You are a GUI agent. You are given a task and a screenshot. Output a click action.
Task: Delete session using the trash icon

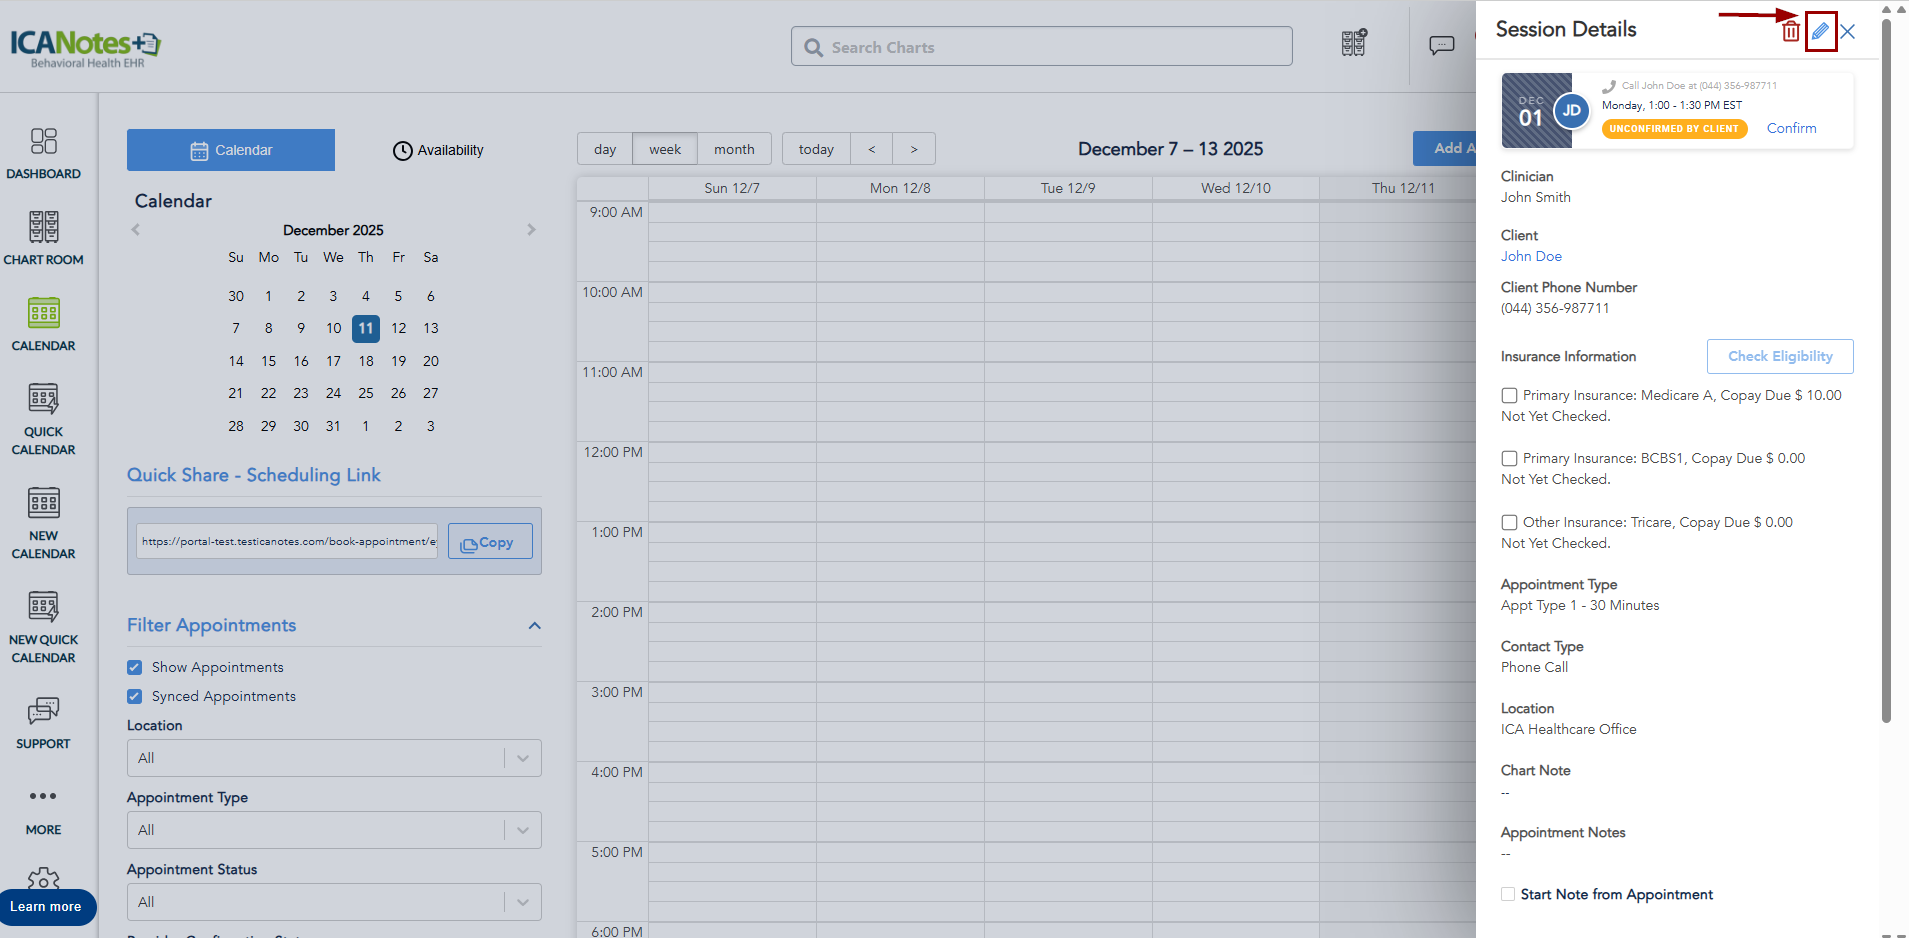[x=1790, y=32]
